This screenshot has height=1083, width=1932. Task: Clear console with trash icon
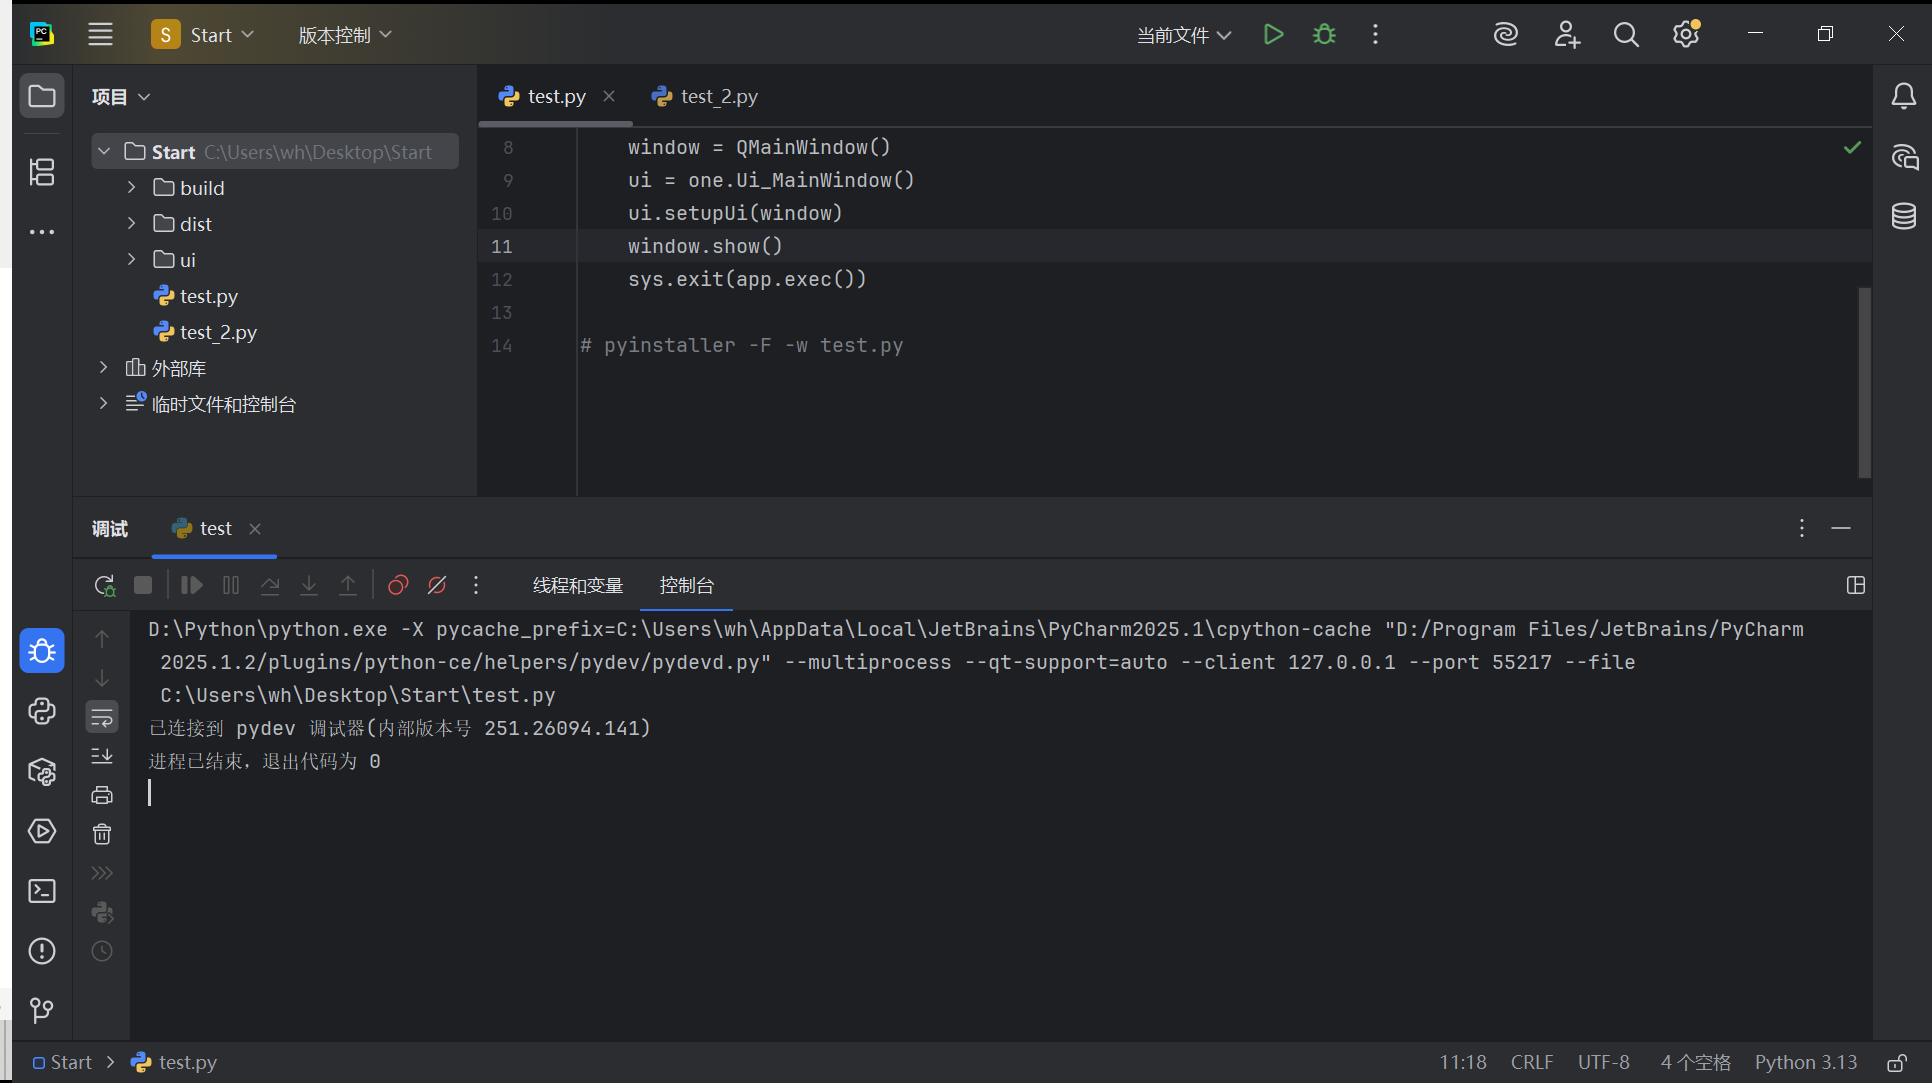tap(102, 834)
